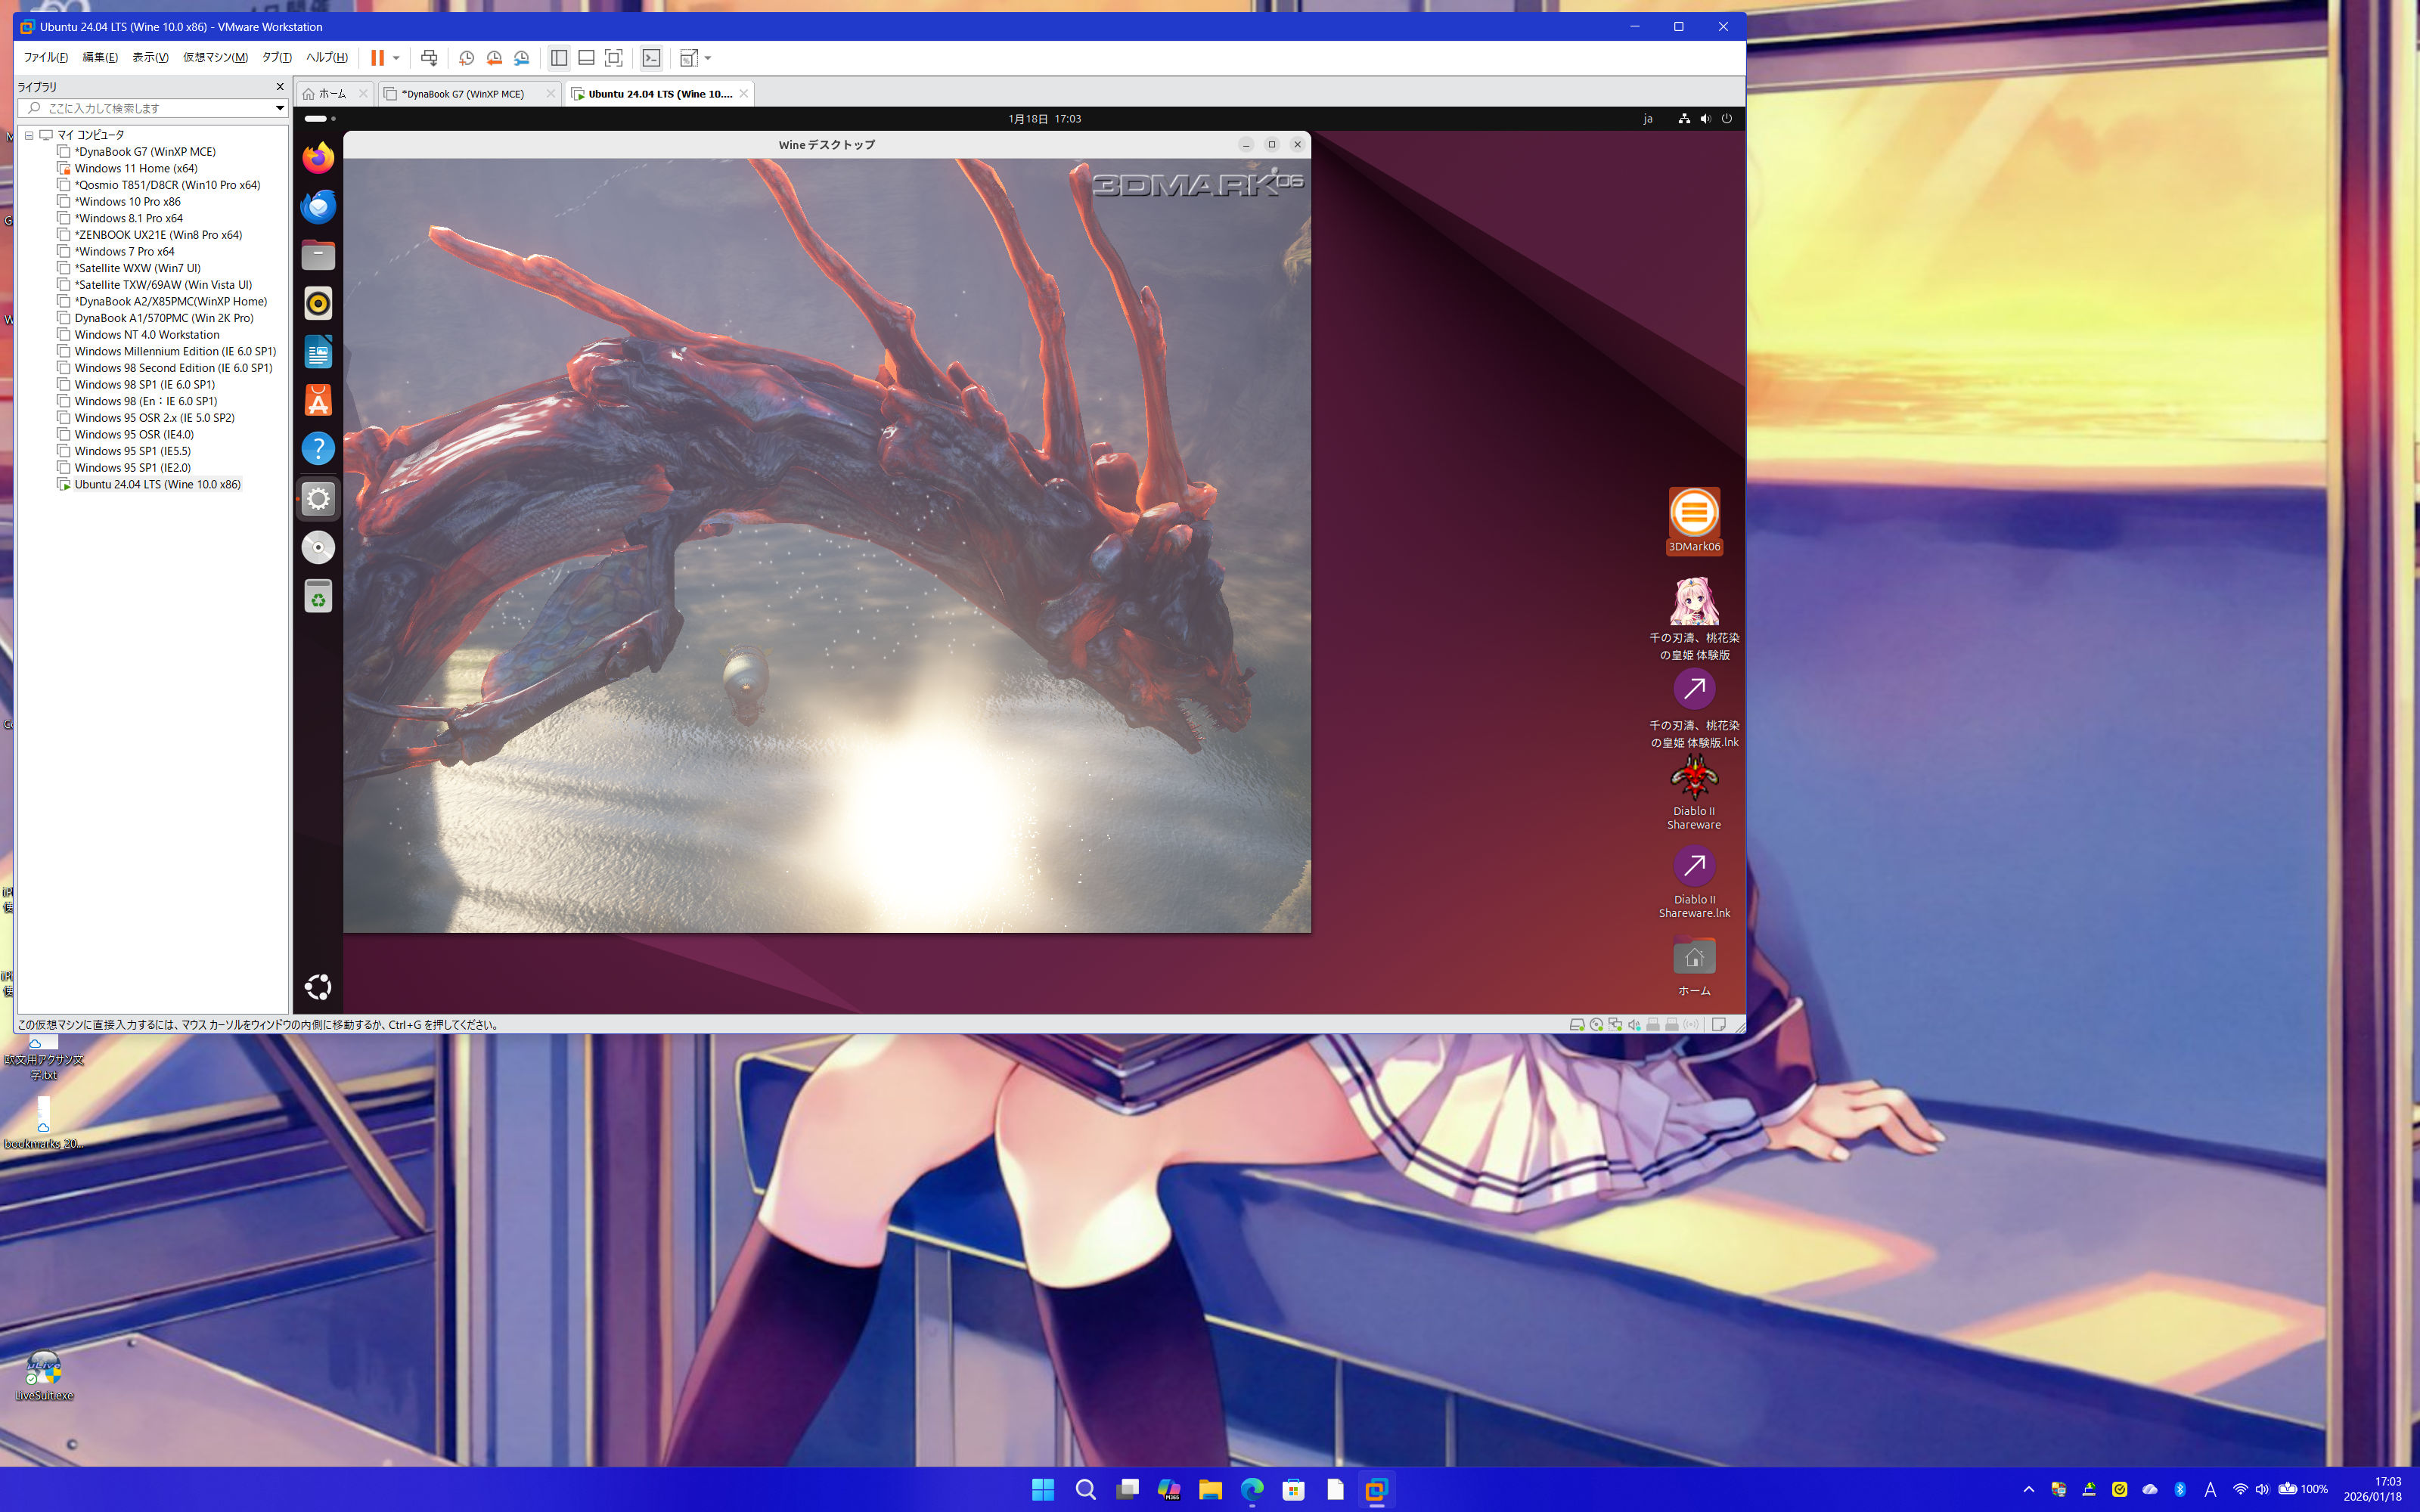
Task: Toggle the library sidebar view button
Action: pyautogui.click(x=559, y=58)
